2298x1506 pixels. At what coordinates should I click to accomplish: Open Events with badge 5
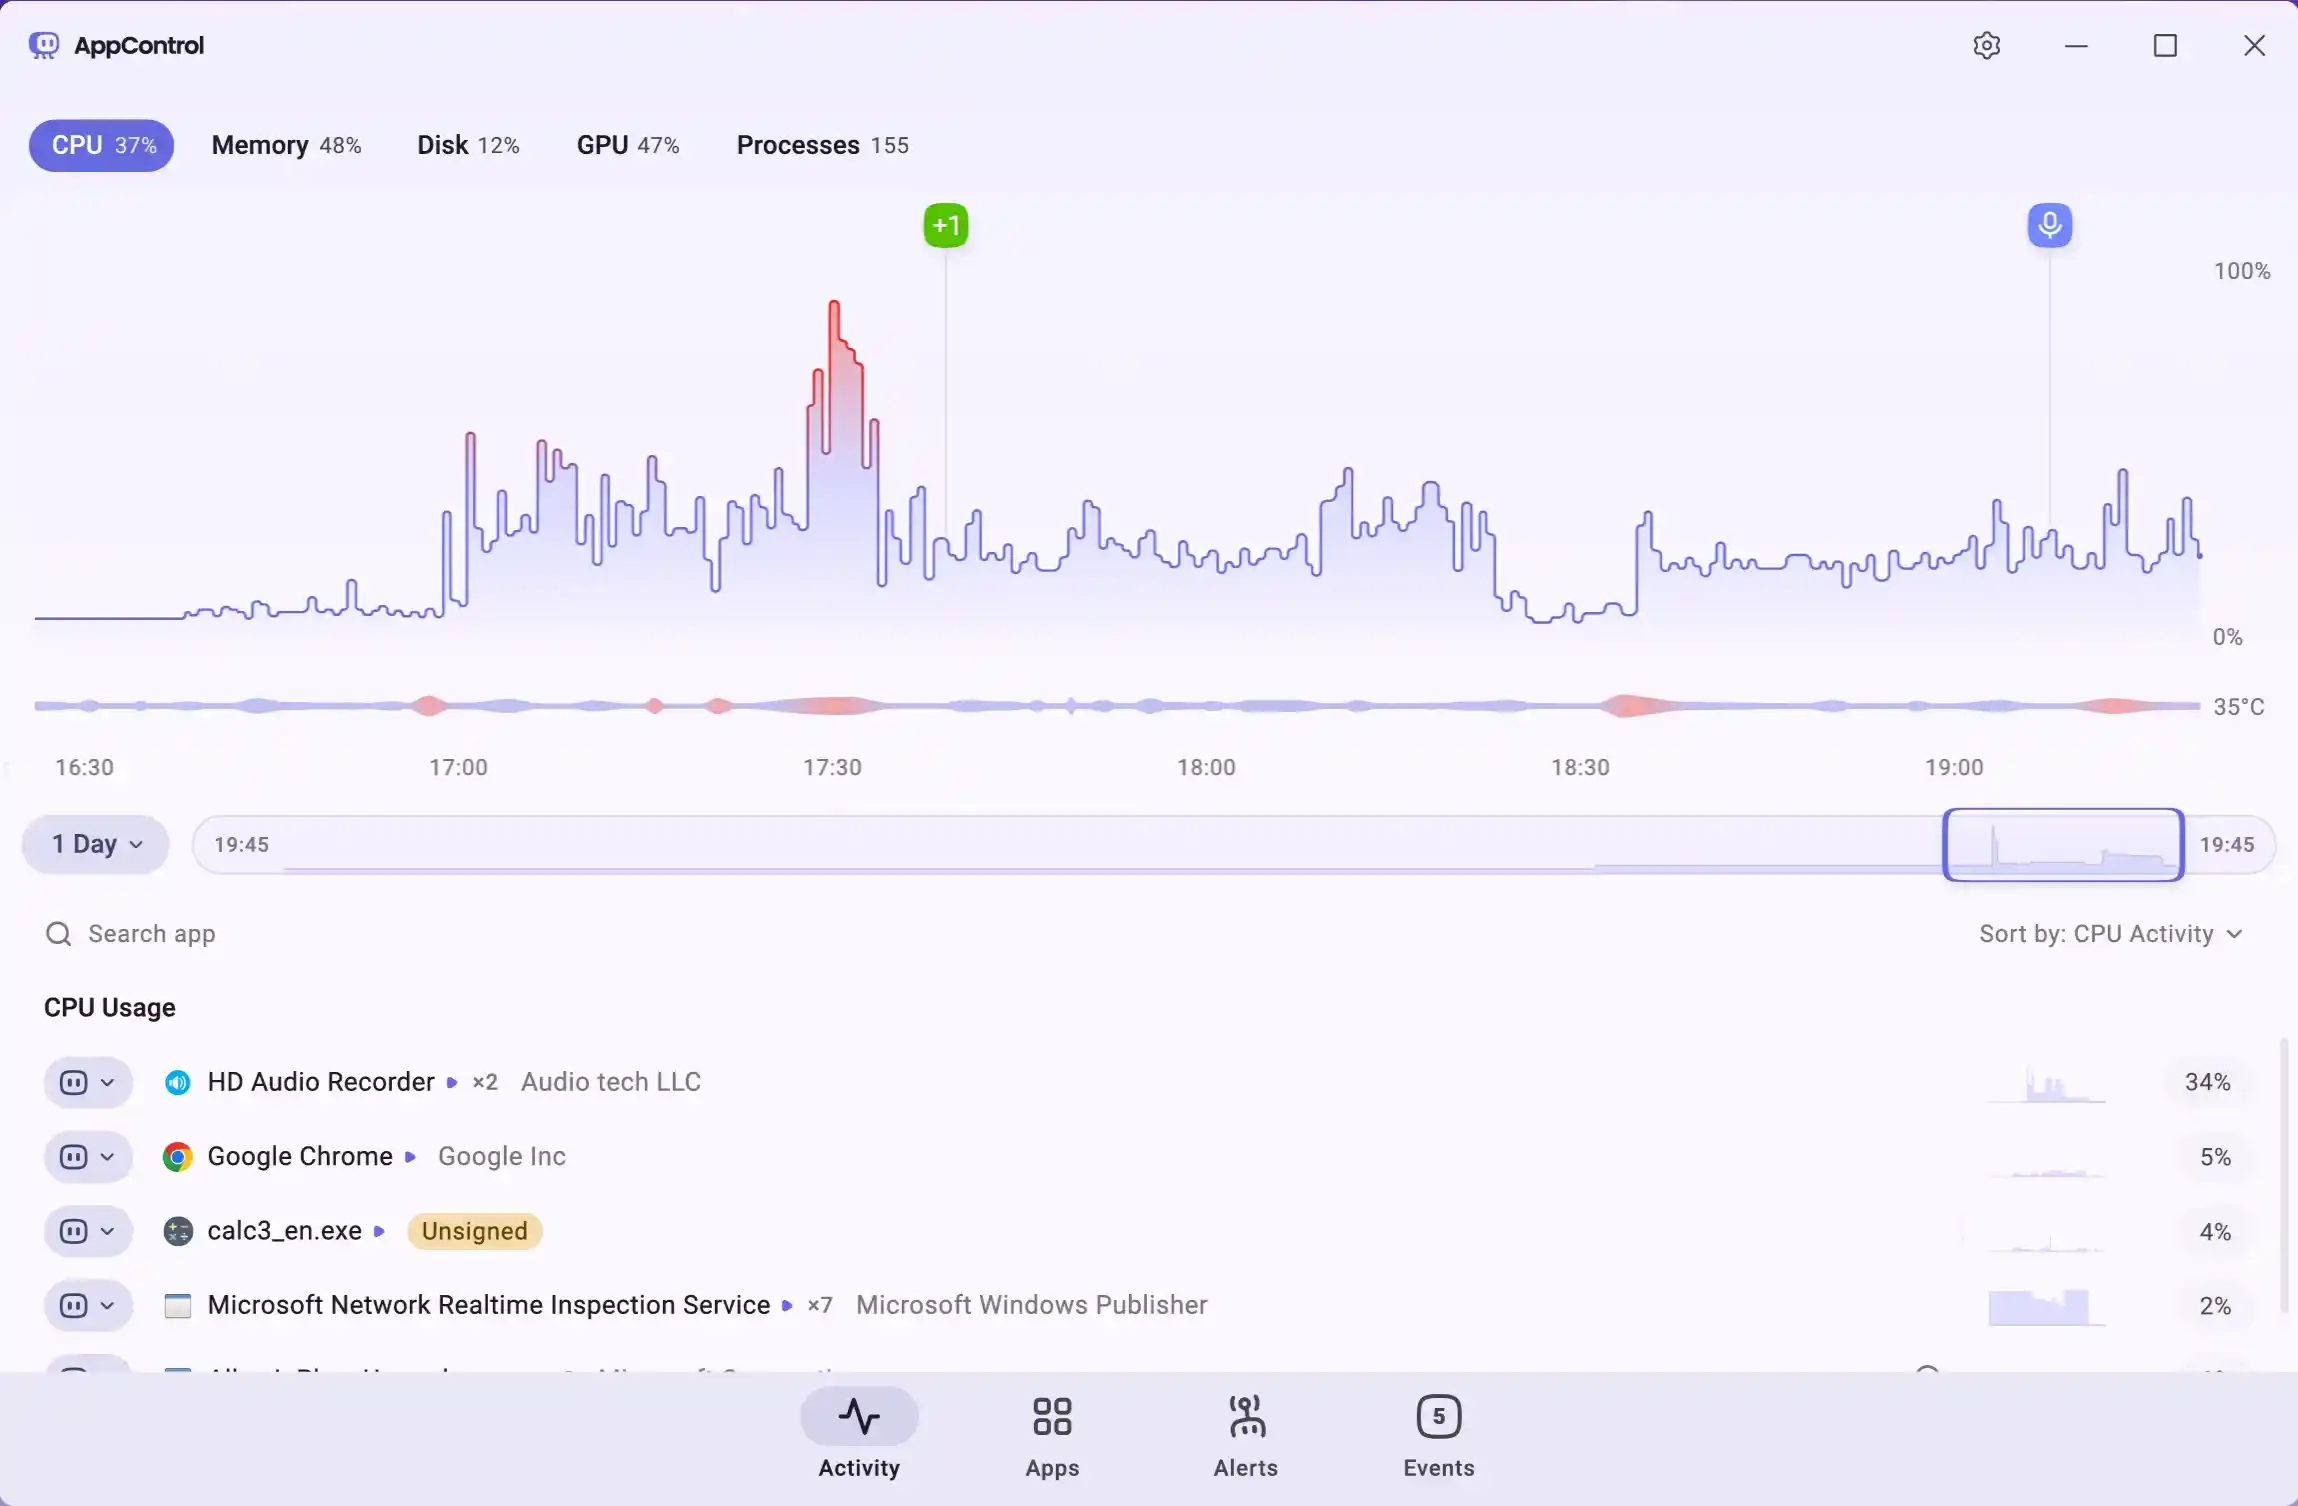pos(1438,1417)
